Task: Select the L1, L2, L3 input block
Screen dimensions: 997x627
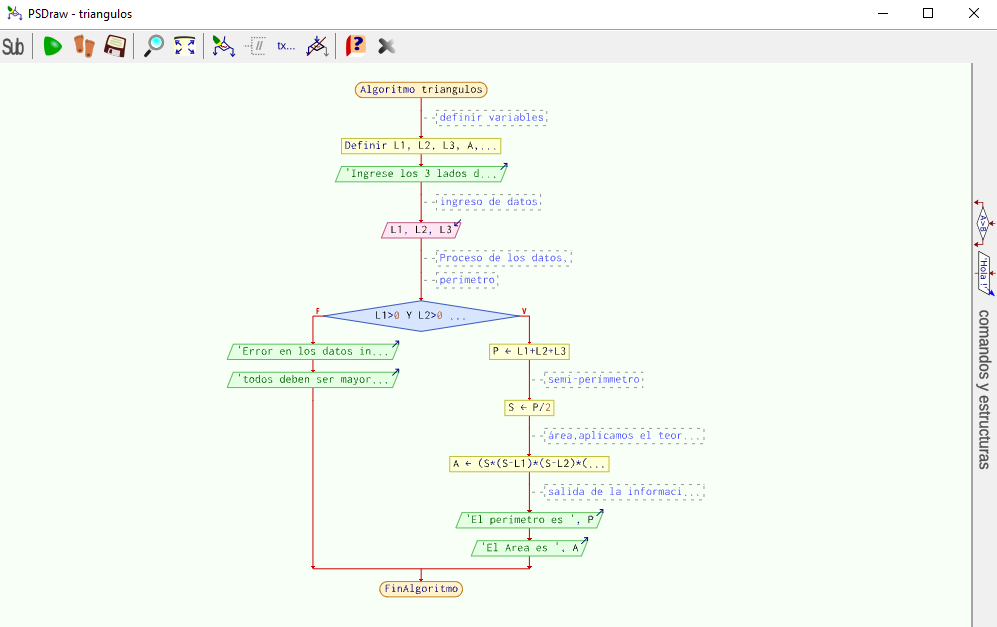Action: 421,230
